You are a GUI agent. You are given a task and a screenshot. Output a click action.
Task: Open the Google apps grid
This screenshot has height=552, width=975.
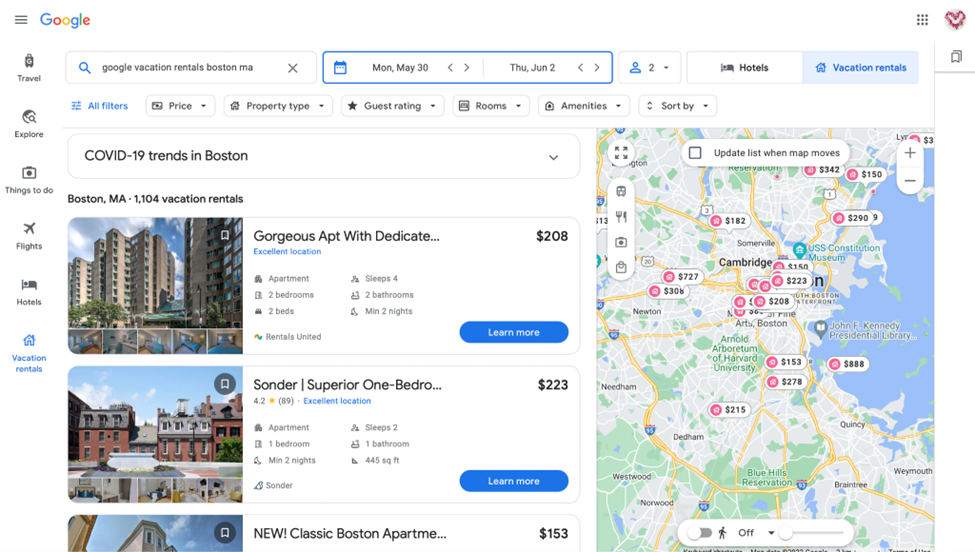922,20
